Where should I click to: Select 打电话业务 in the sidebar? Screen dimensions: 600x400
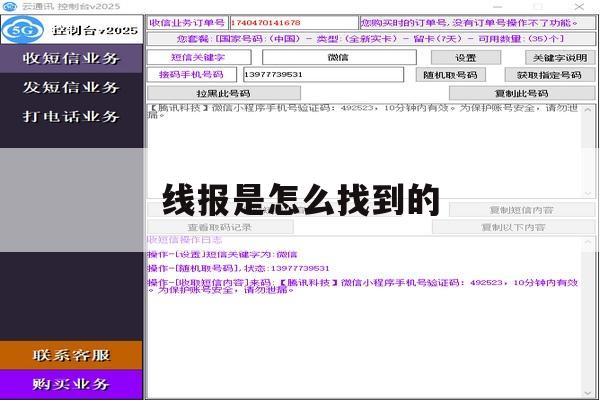[x=72, y=116]
